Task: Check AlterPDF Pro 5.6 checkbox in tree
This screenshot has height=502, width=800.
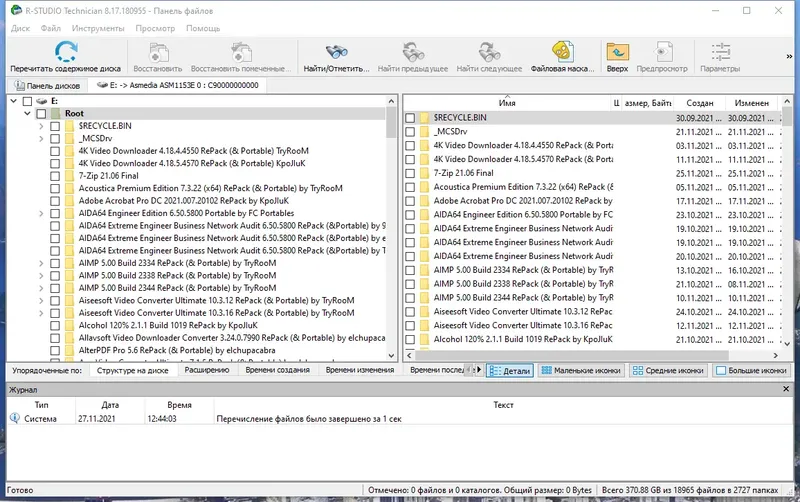Action: 55,350
